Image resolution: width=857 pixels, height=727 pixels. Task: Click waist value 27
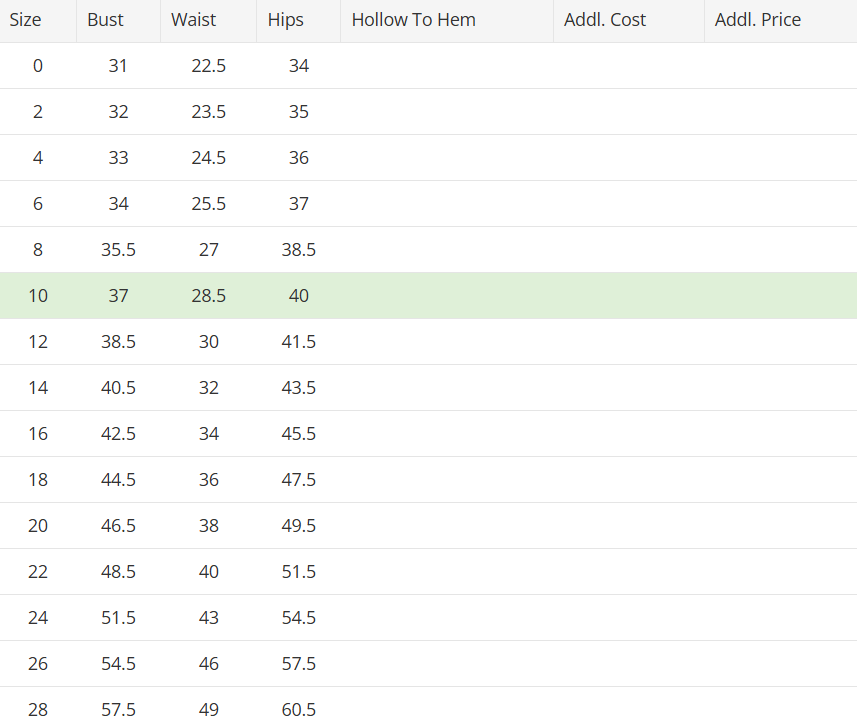pos(208,249)
